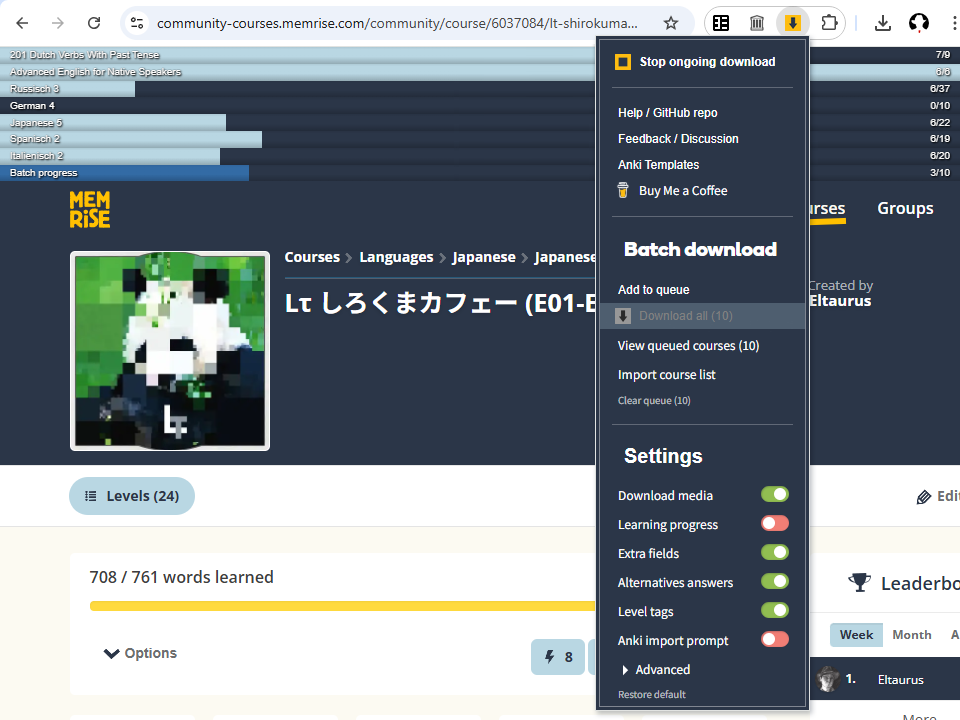960x720 pixels.
Task: Click the Batch progress bar
Action: 125,173
